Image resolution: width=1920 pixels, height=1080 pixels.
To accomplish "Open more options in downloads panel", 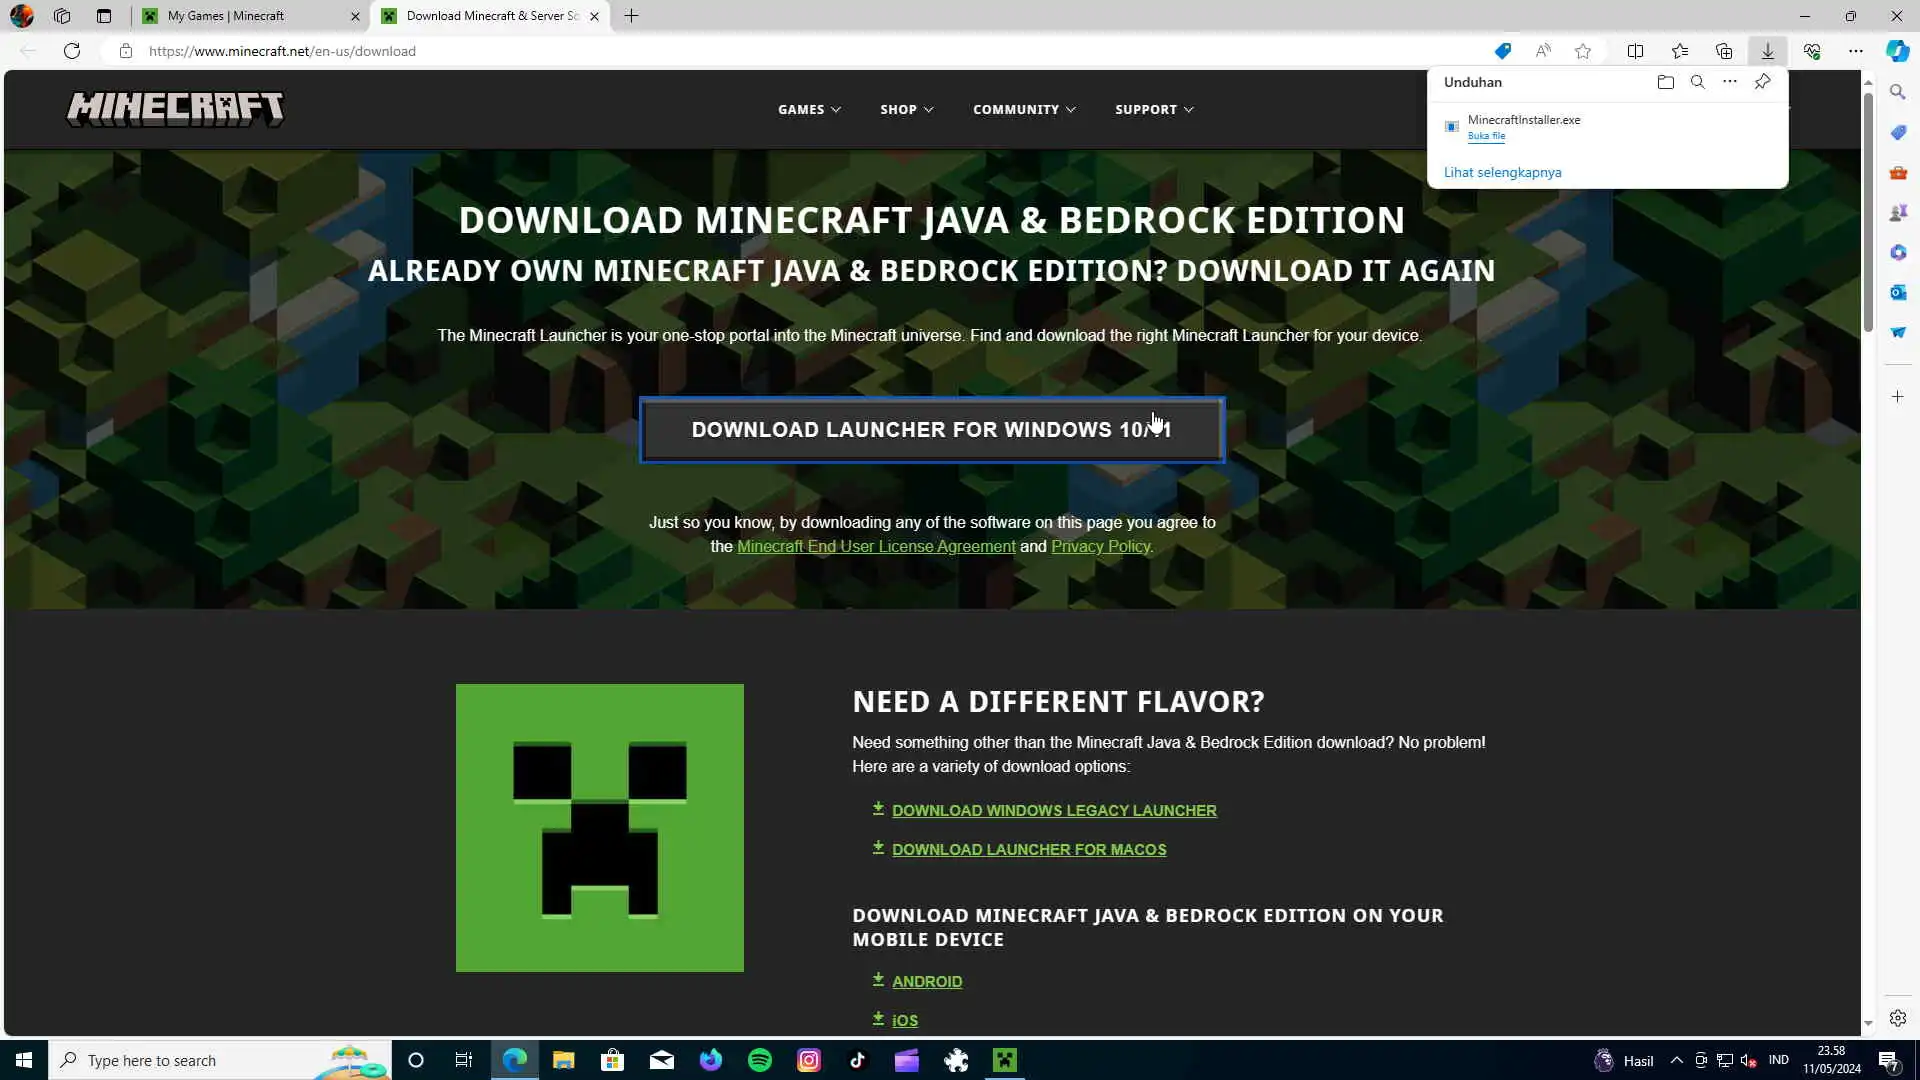I will pos(1729,82).
